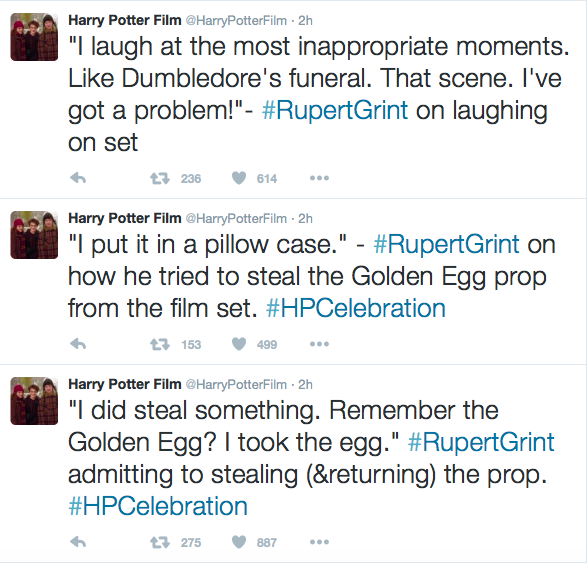Retweet the tweet with 153 retweets

[160, 344]
